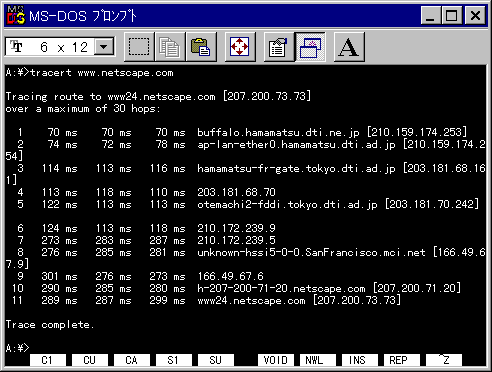Click the ^Z function key label
This screenshot has width=492, height=372.
(x=444, y=360)
